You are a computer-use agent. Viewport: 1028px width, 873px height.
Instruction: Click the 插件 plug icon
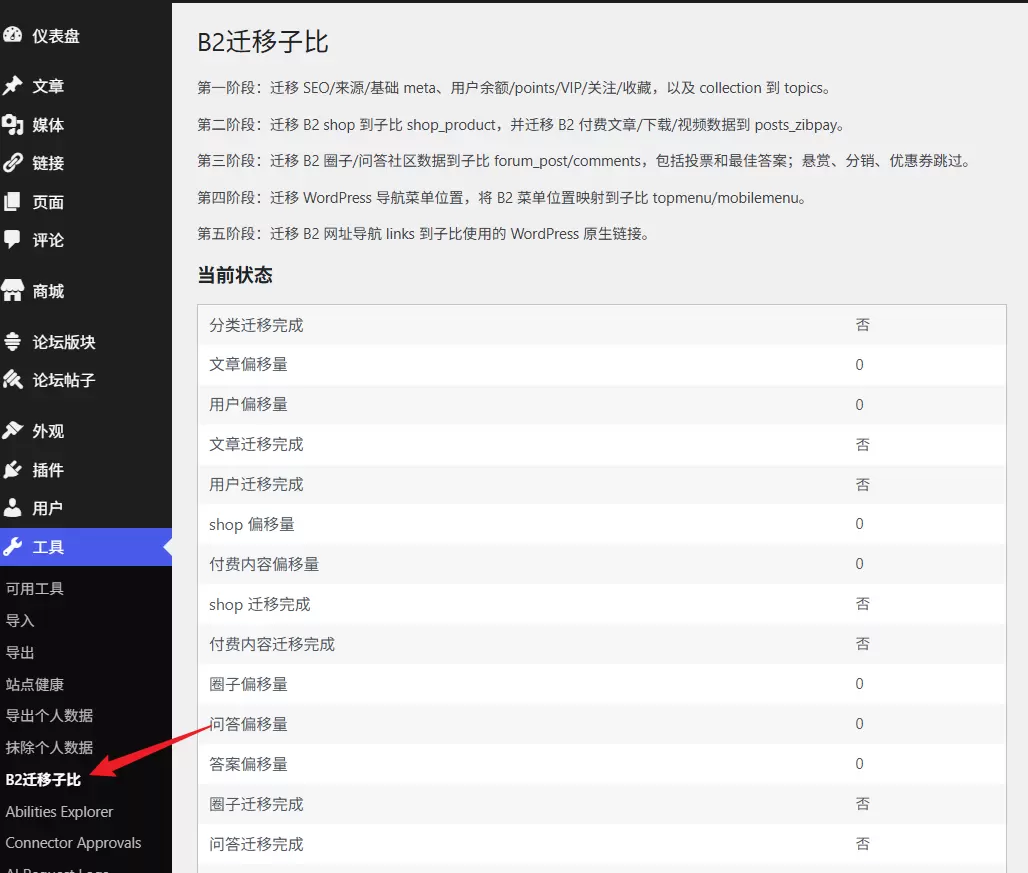pos(12,470)
